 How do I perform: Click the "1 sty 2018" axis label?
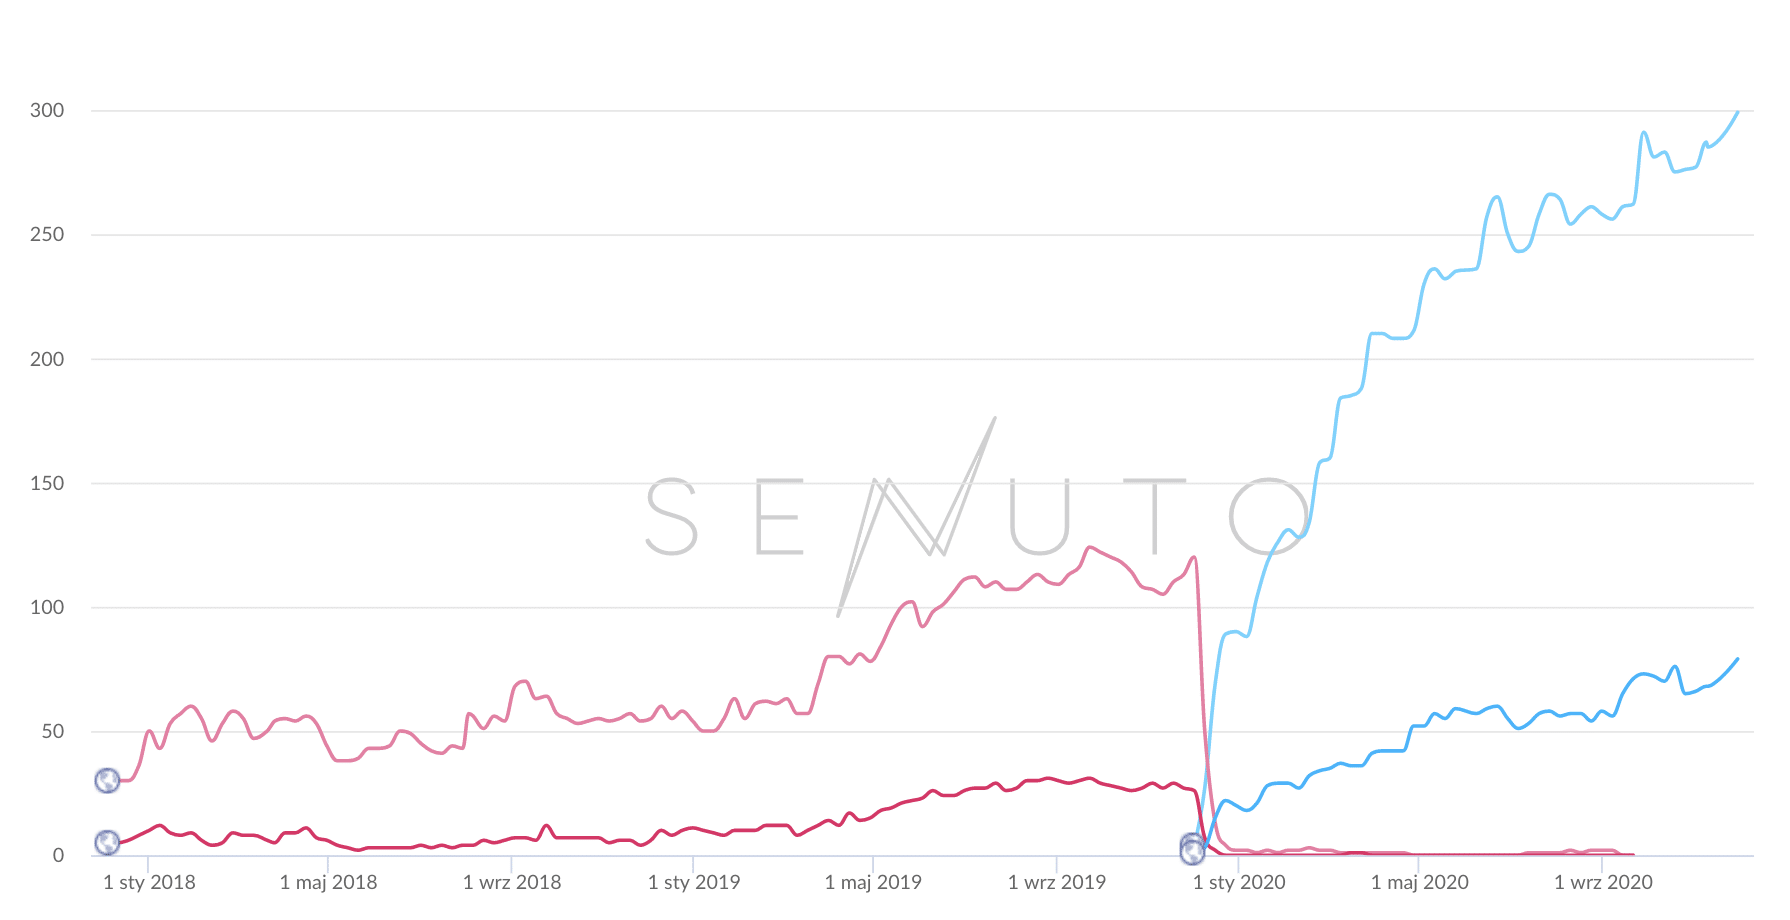(x=149, y=882)
